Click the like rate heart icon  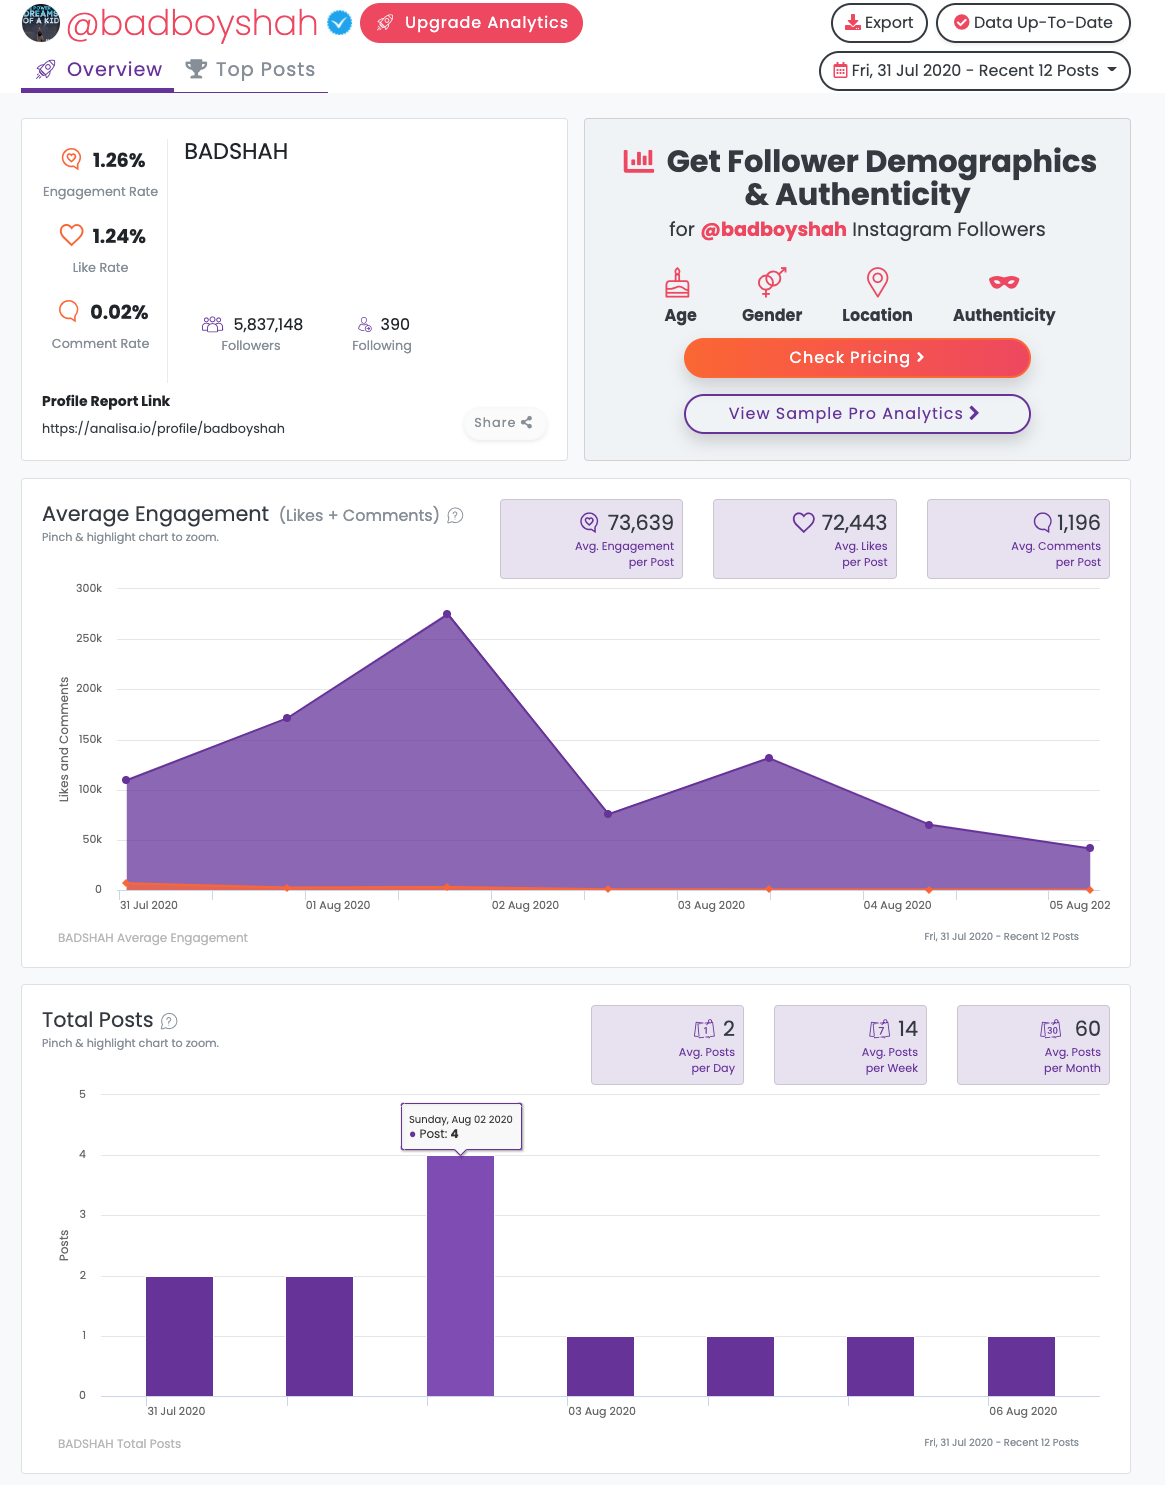[71, 235]
